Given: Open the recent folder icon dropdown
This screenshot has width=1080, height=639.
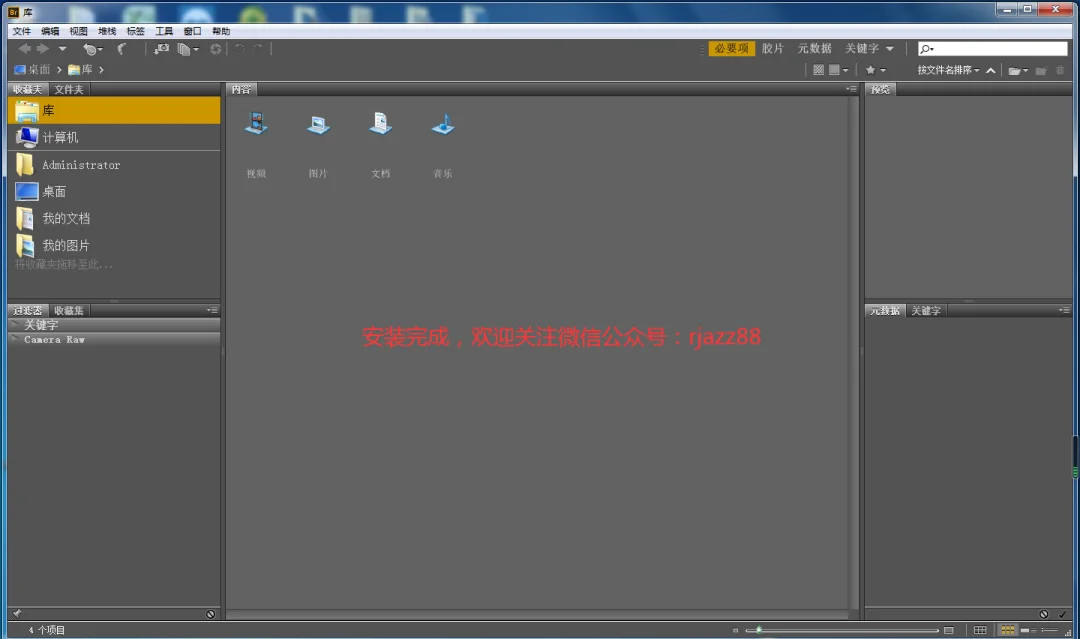Looking at the screenshot, I should [1018, 70].
